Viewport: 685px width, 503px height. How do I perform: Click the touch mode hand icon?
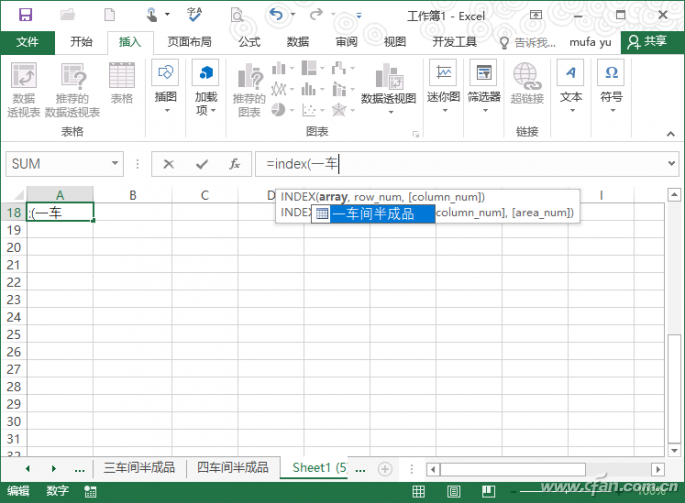point(152,15)
